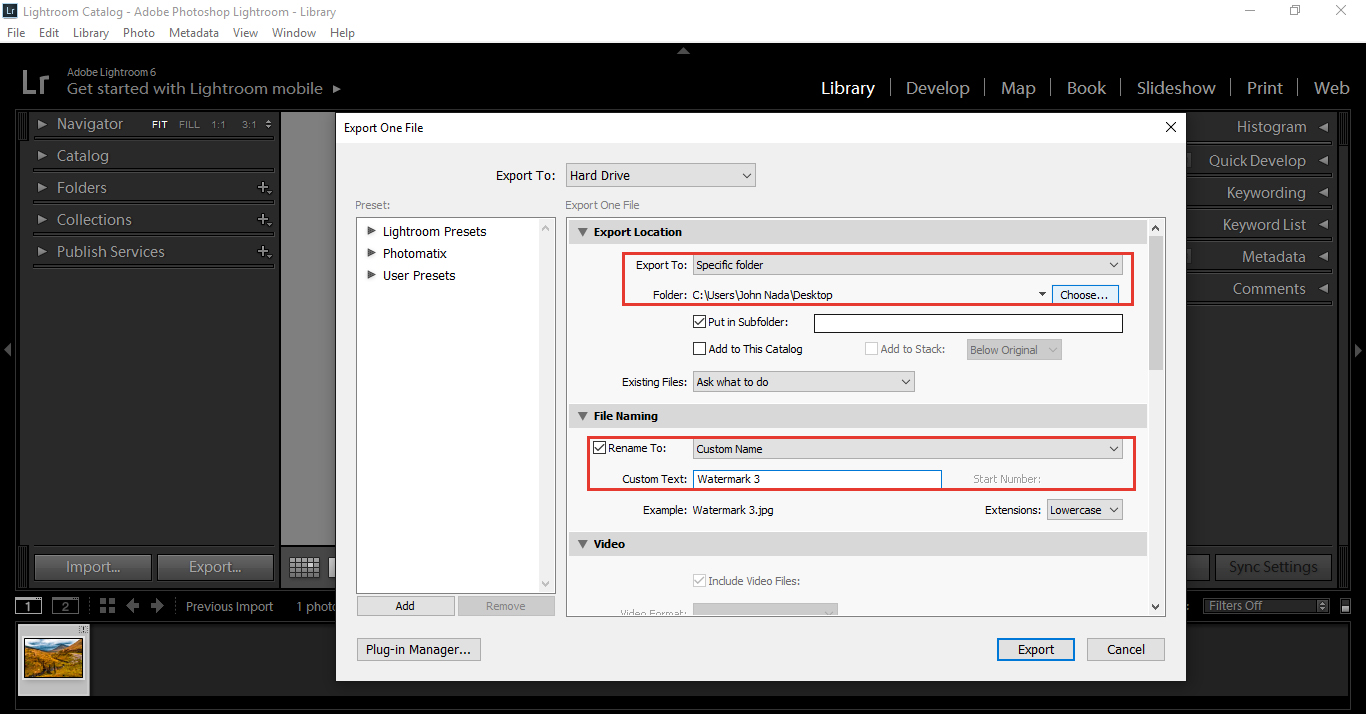Image resolution: width=1366 pixels, height=714 pixels.
Task: Check Add to This Catalog option
Action: [x=700, y=349]
